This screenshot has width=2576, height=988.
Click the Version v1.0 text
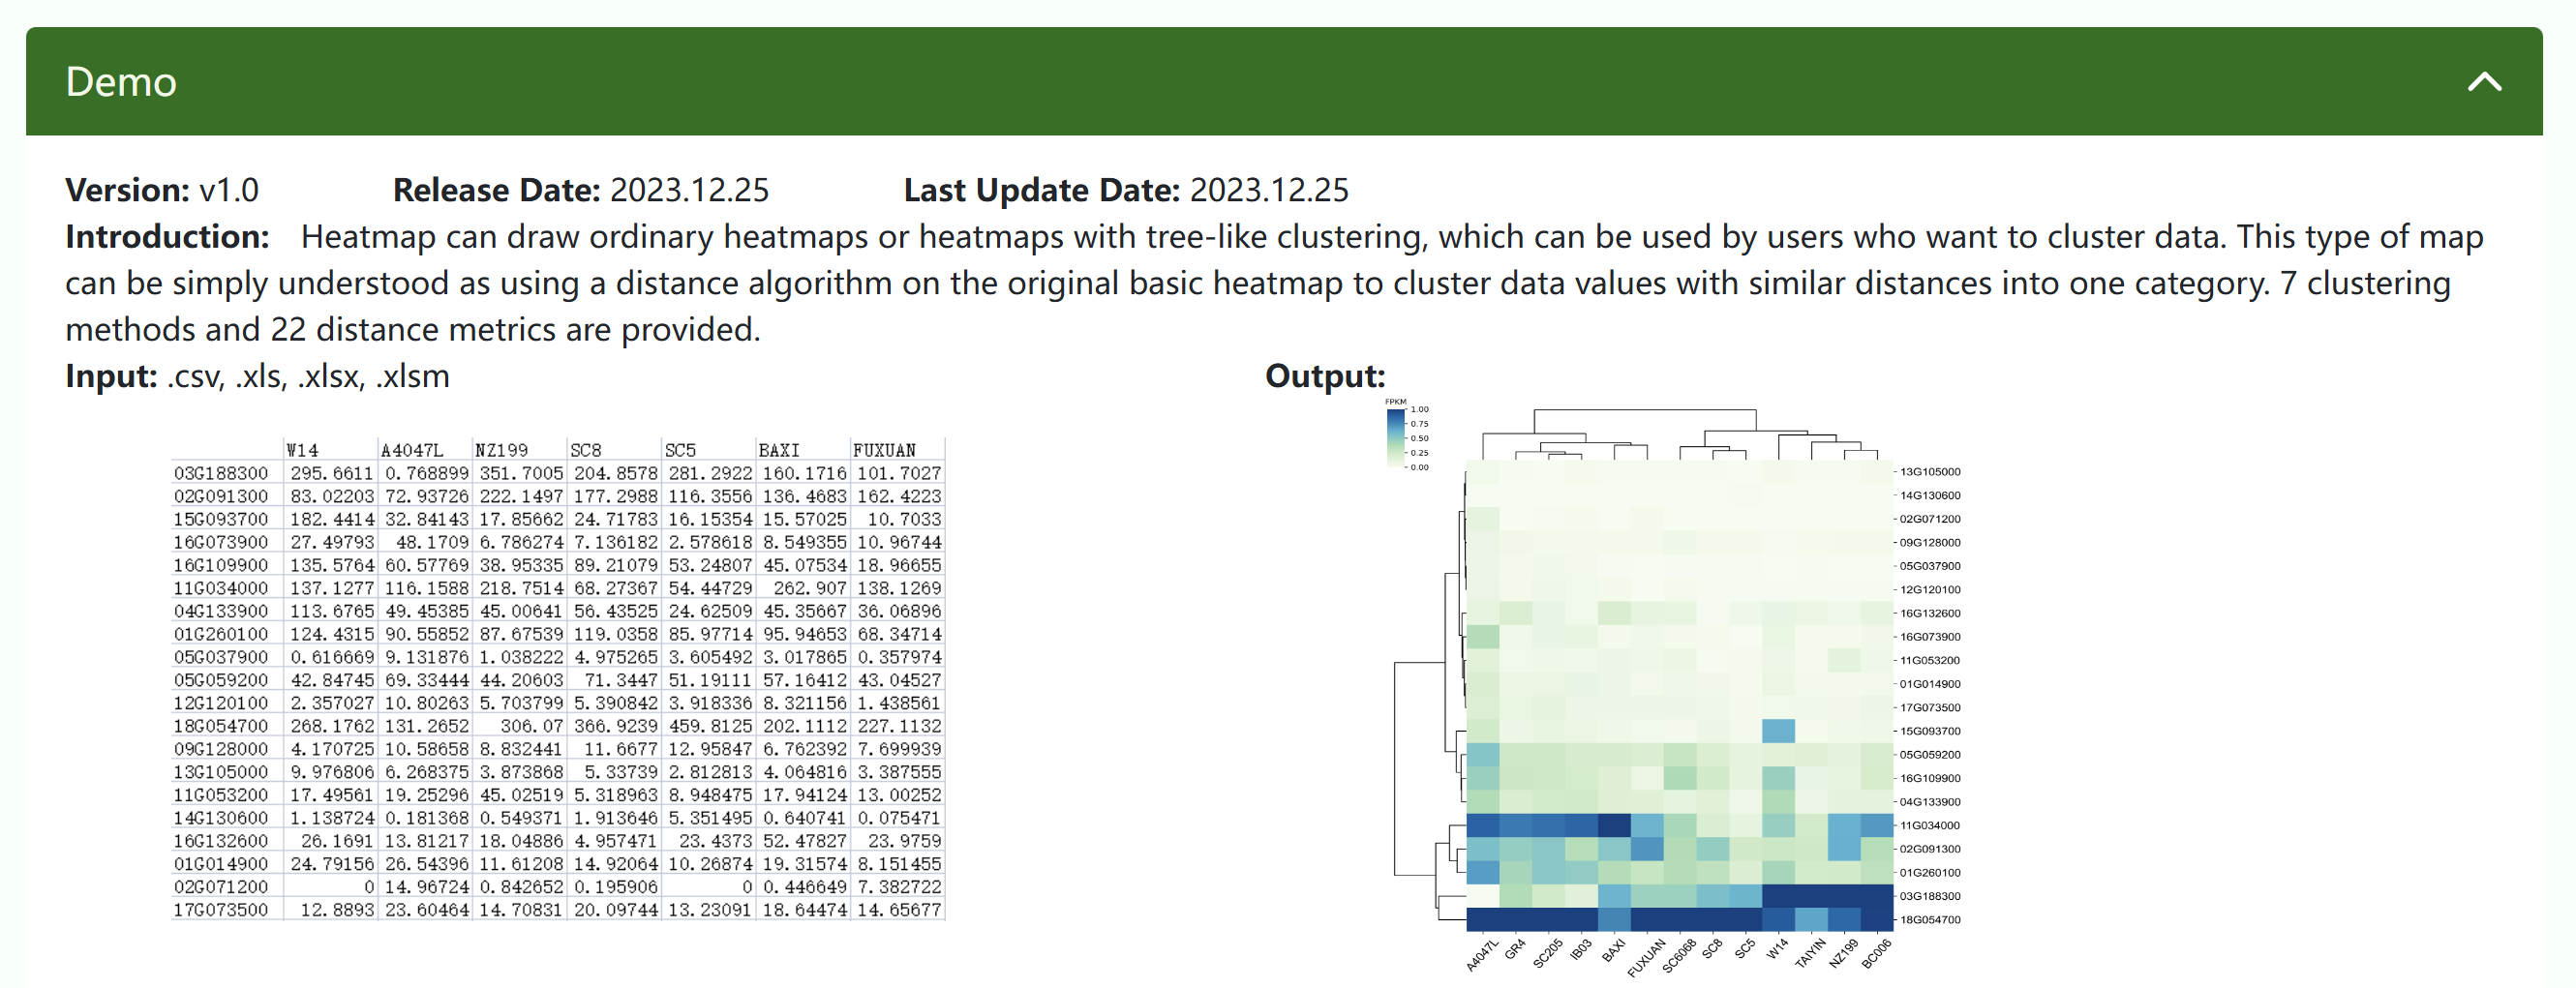[162, 190]
